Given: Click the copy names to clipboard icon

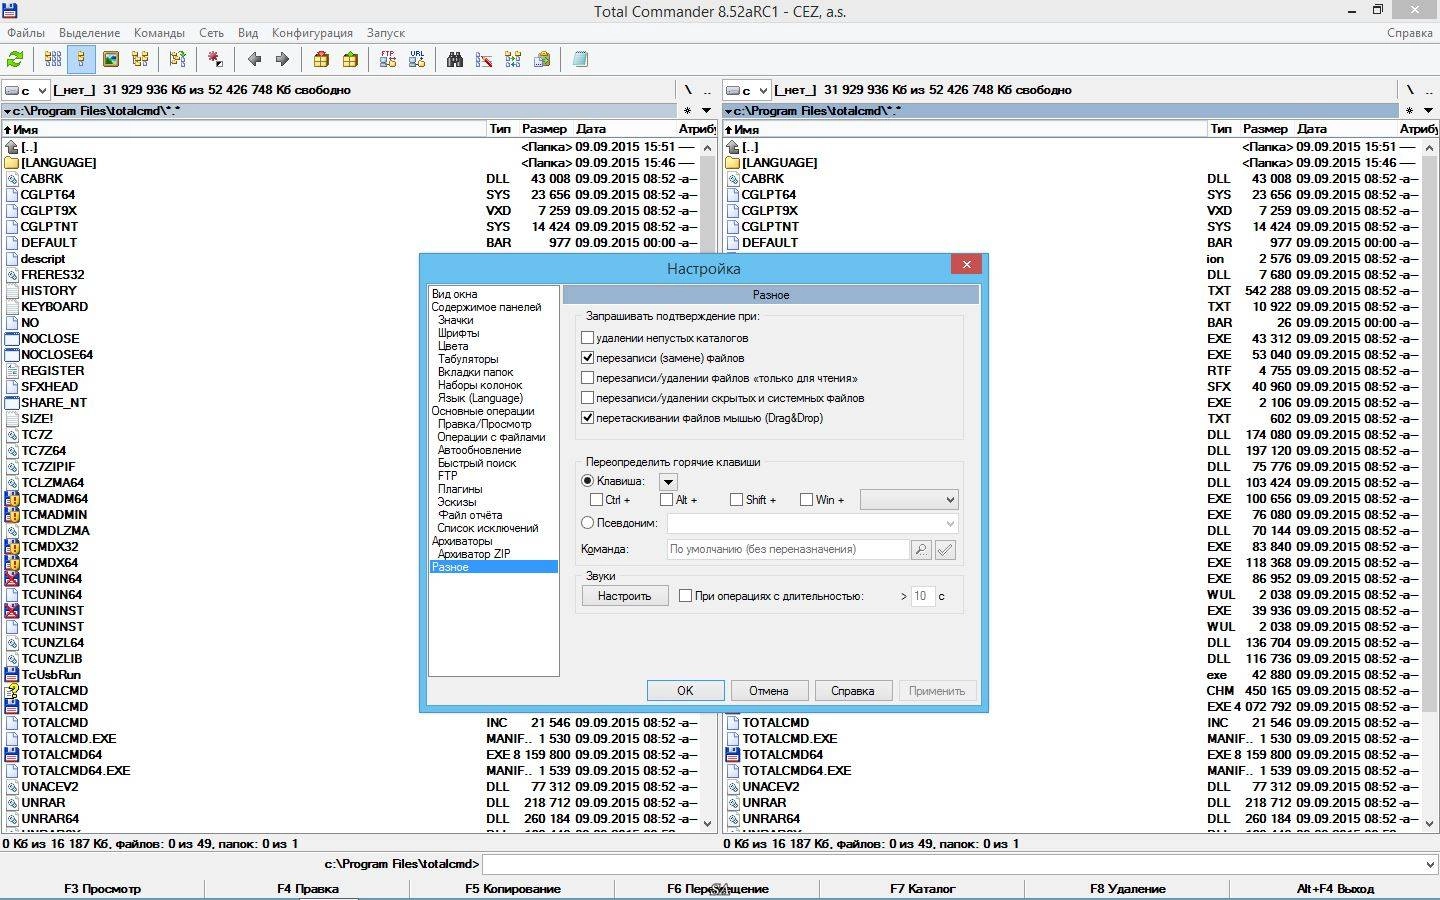Looking at the screenshot, I should point(542,60).
